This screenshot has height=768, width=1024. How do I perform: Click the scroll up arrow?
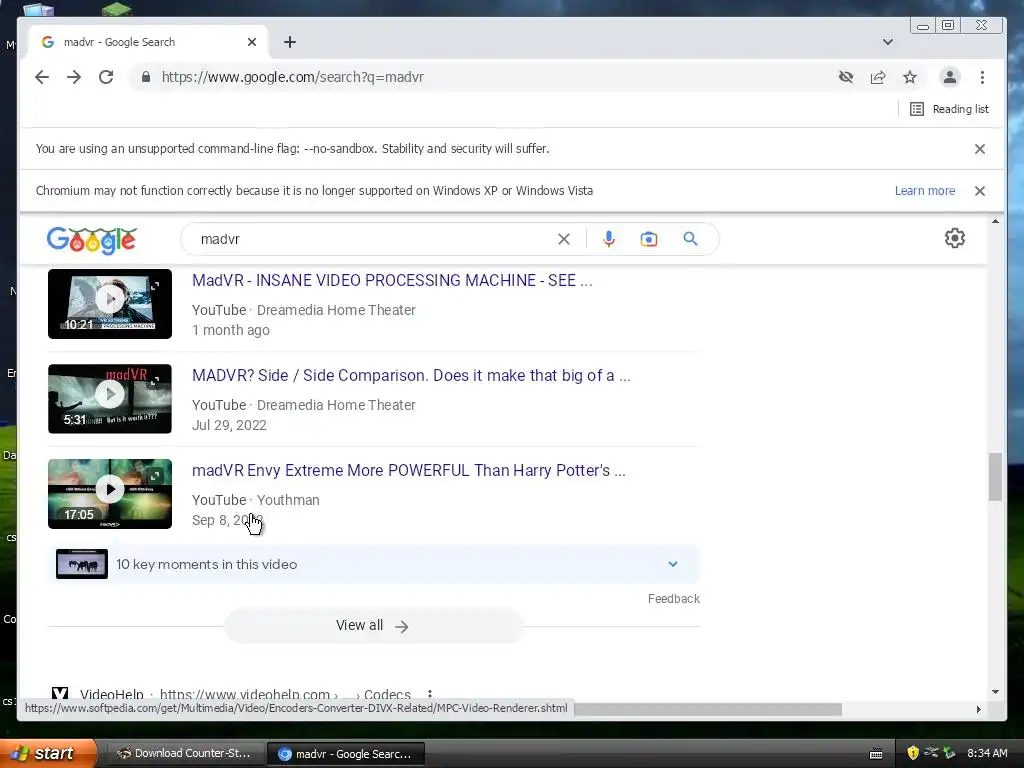point(995,222)
